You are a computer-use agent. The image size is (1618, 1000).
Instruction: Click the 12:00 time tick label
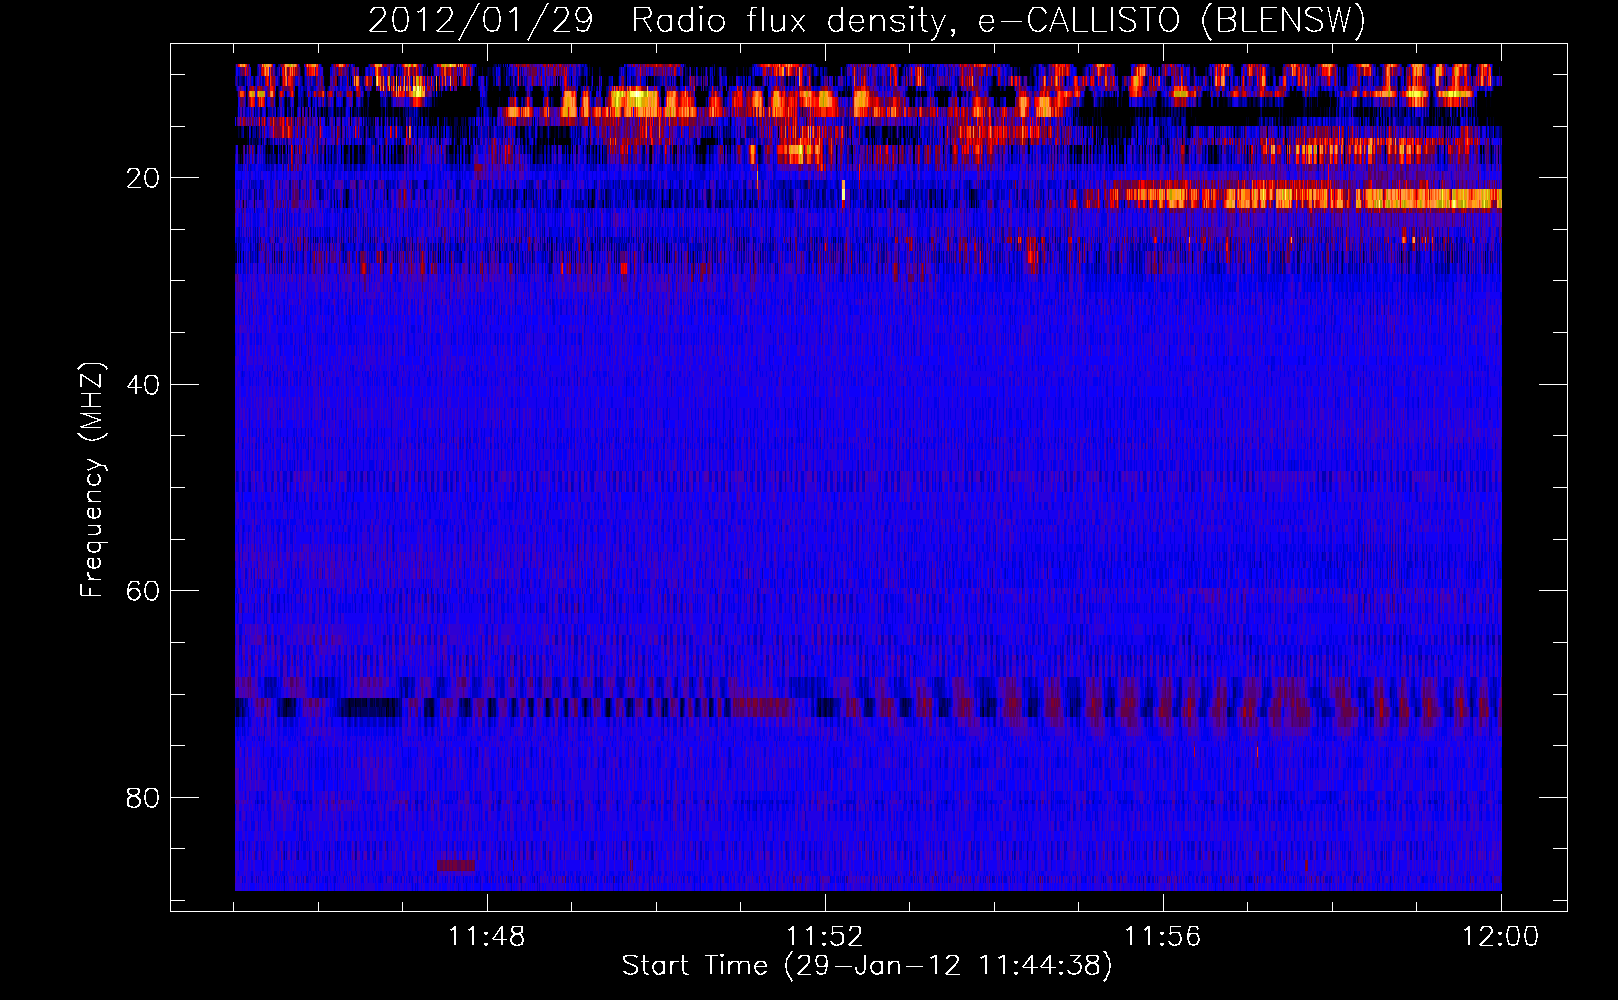click(x=1501, y=937)
